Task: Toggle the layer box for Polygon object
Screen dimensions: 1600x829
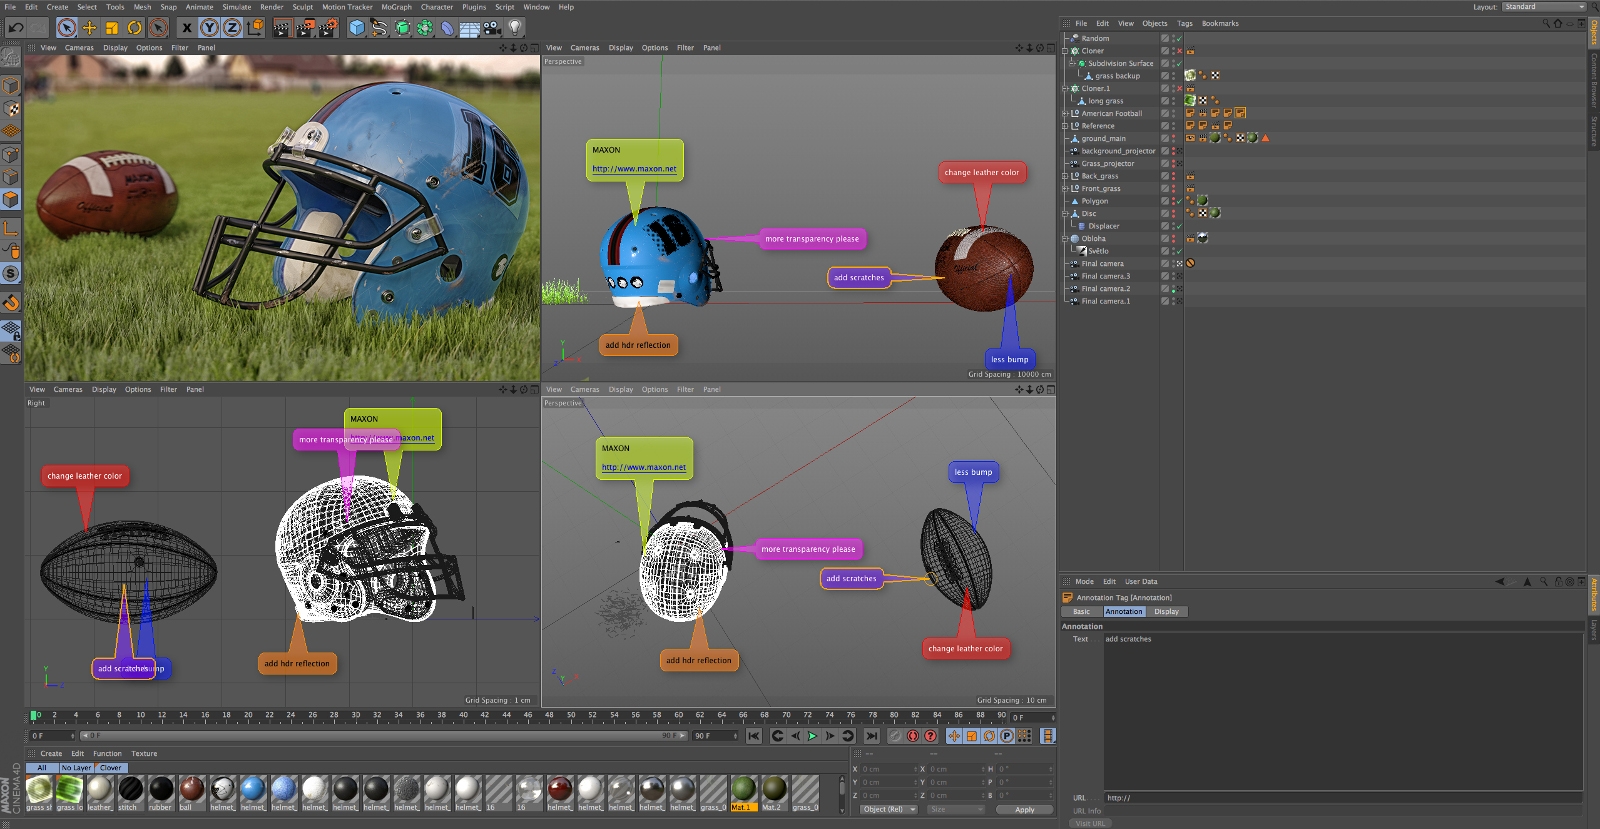Action: (1164, 201)
